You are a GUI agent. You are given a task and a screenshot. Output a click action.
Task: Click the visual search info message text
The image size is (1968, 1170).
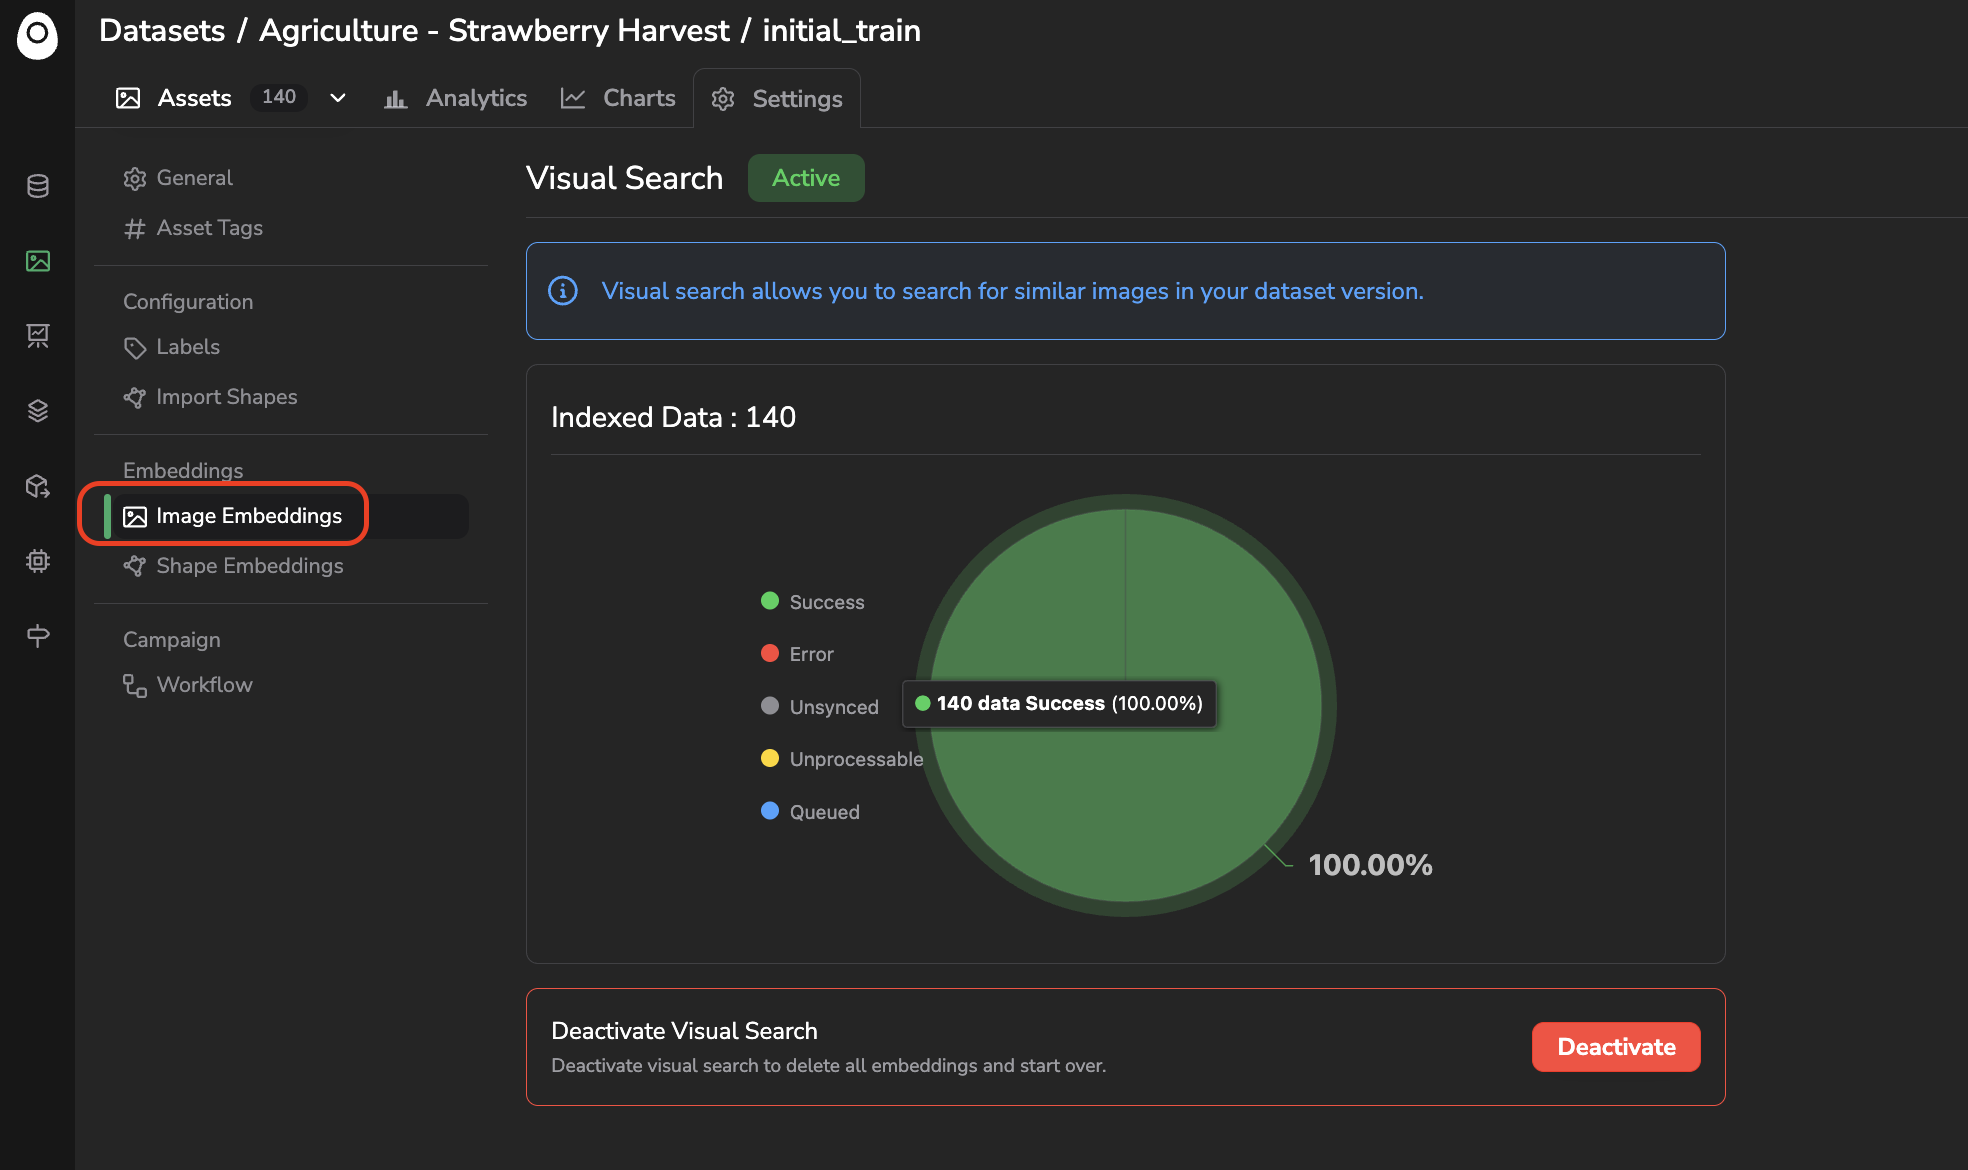pos(1012,291)
